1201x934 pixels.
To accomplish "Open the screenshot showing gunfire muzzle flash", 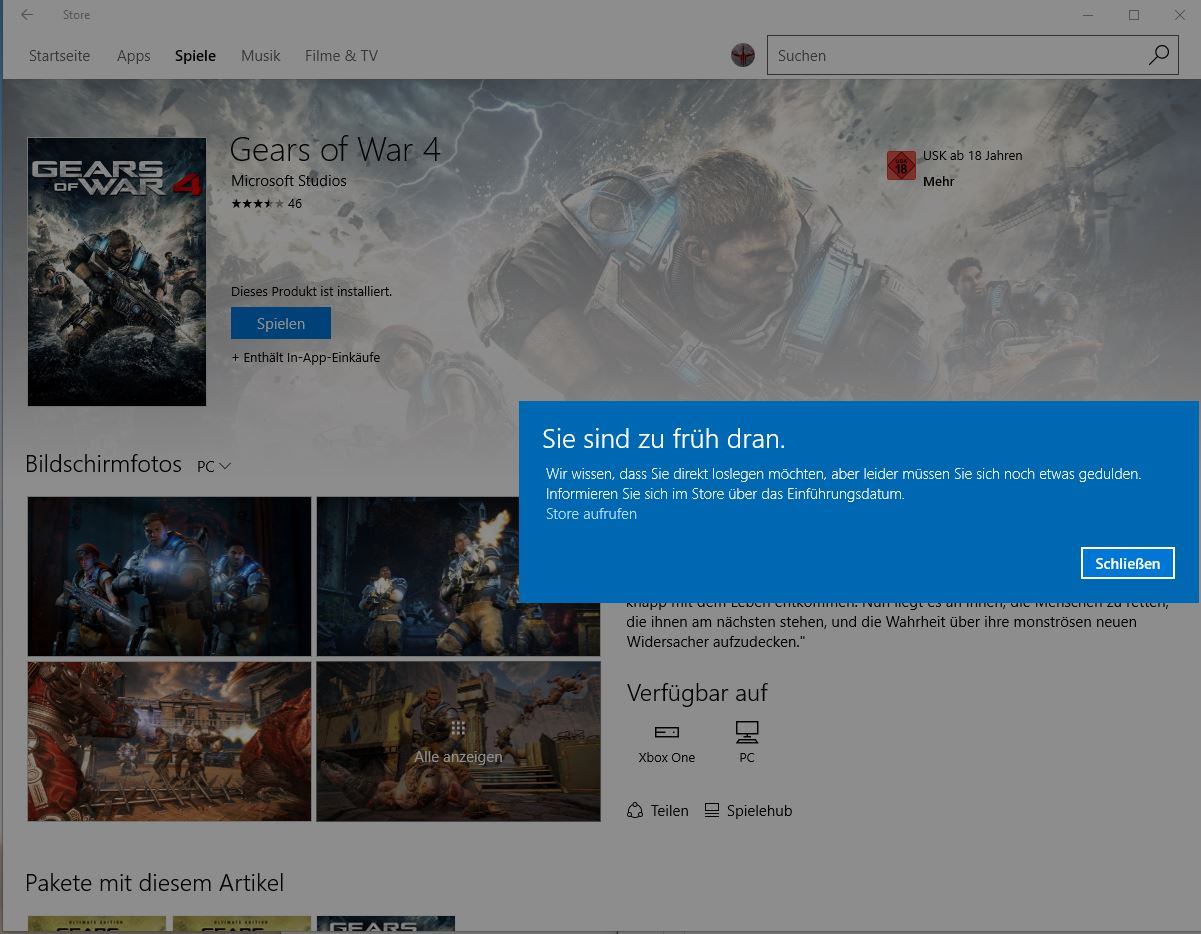I will (458, 576).
